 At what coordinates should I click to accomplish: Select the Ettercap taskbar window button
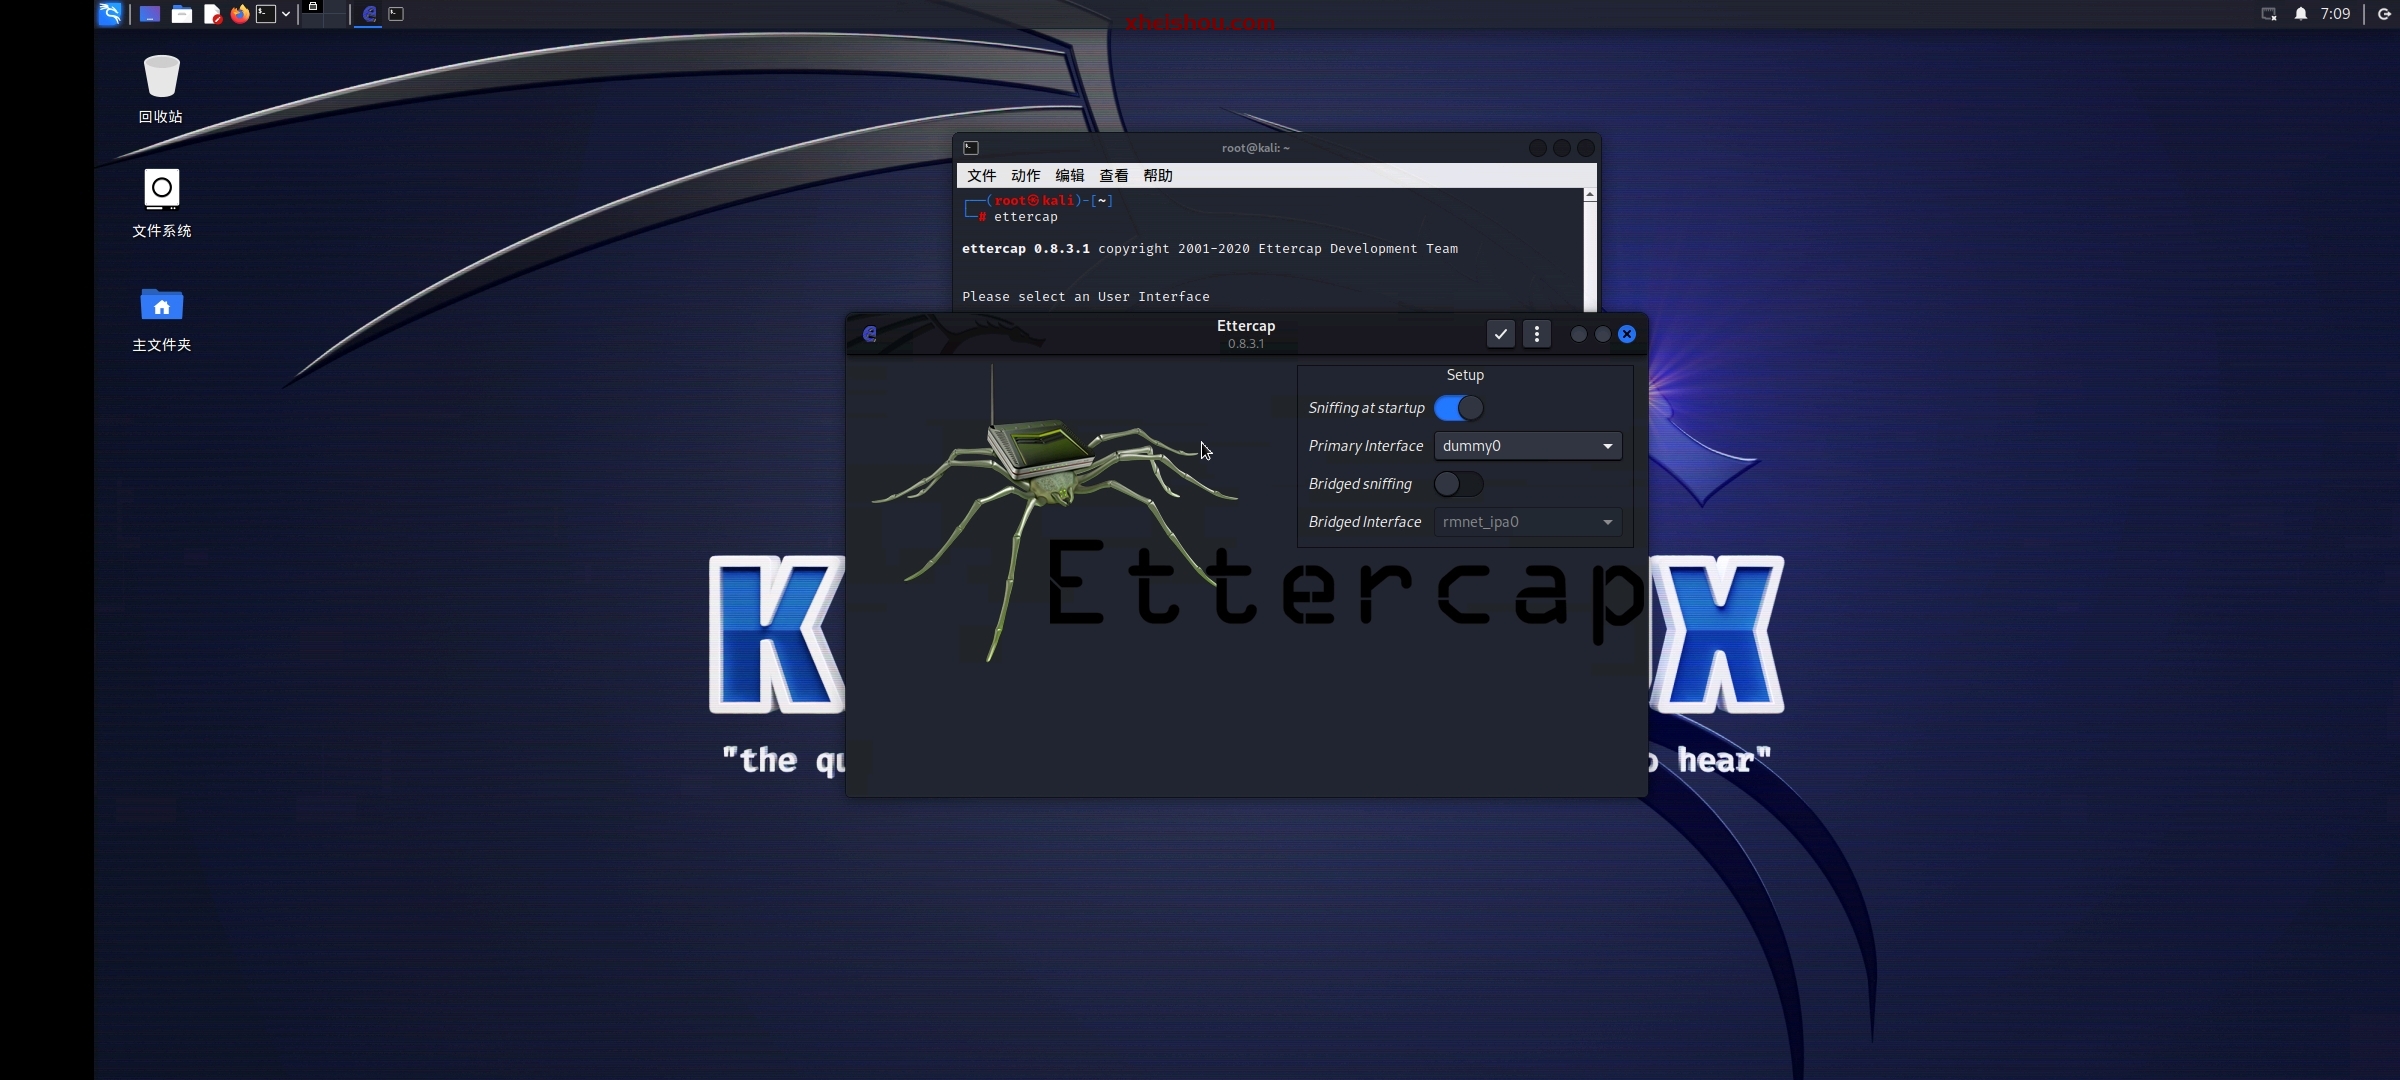pyautogui.click(x=369, y=14)
